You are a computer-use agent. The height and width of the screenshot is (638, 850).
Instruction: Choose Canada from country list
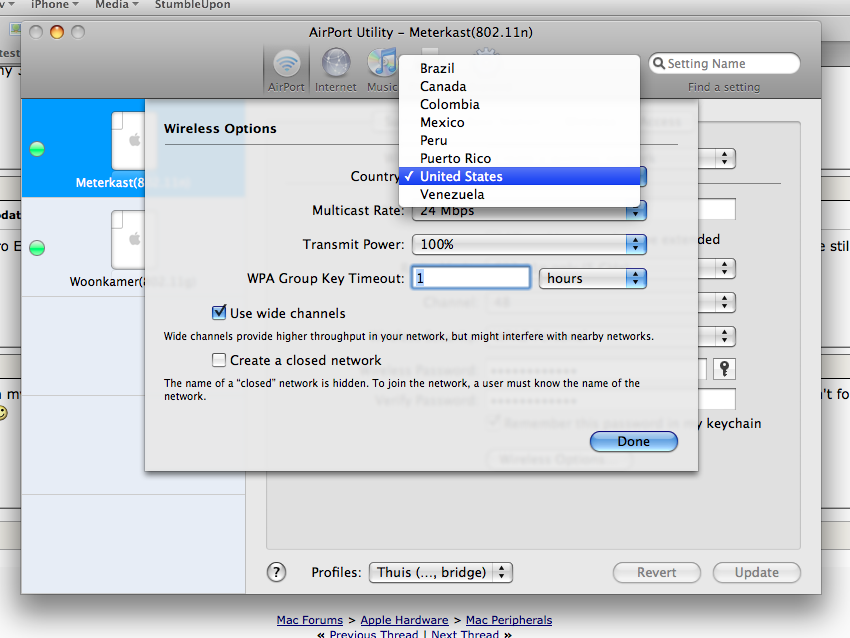coord(519,86)
